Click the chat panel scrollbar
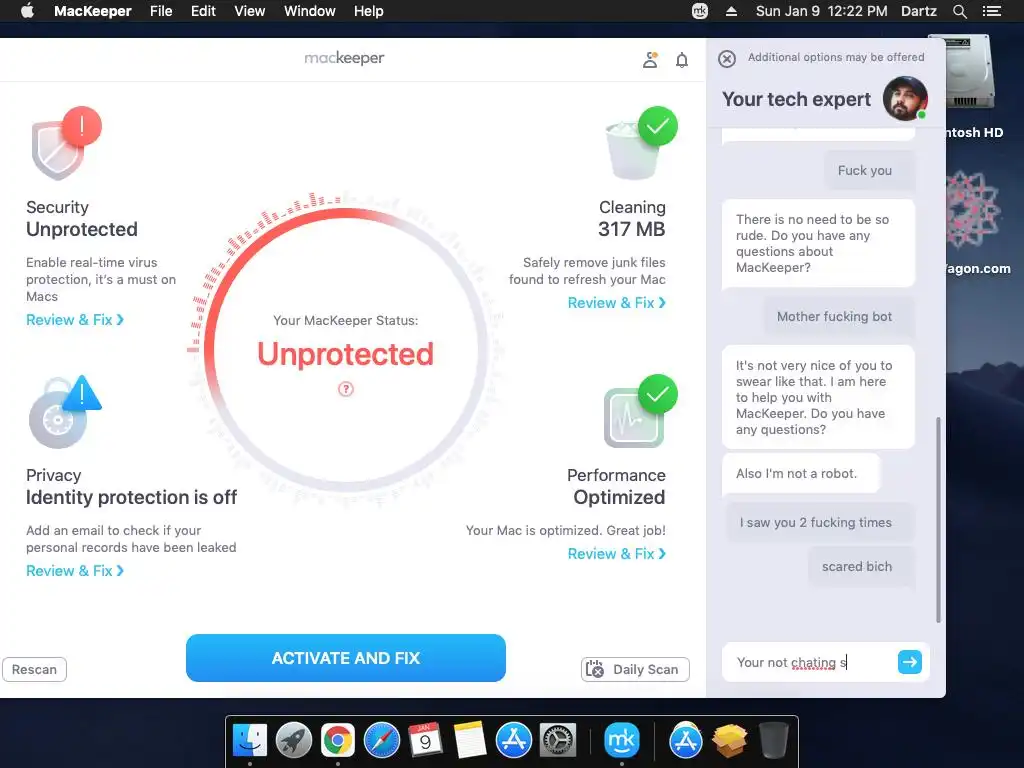This screenshot has width=1024, height=768. click(938, 519)
